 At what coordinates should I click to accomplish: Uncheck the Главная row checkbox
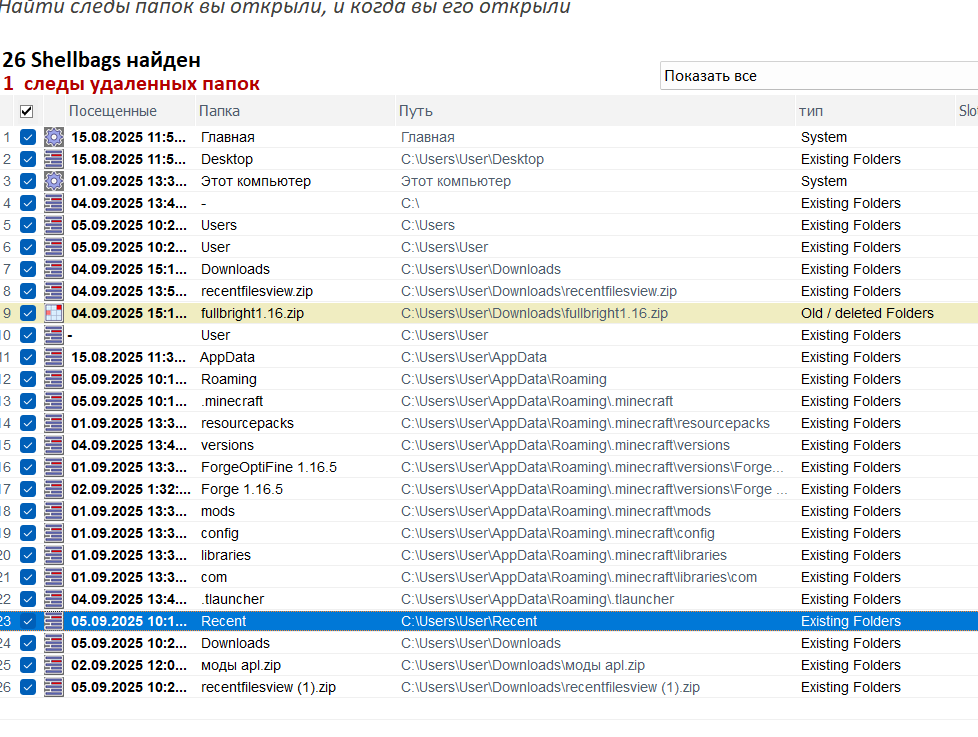tap(27, 137)
